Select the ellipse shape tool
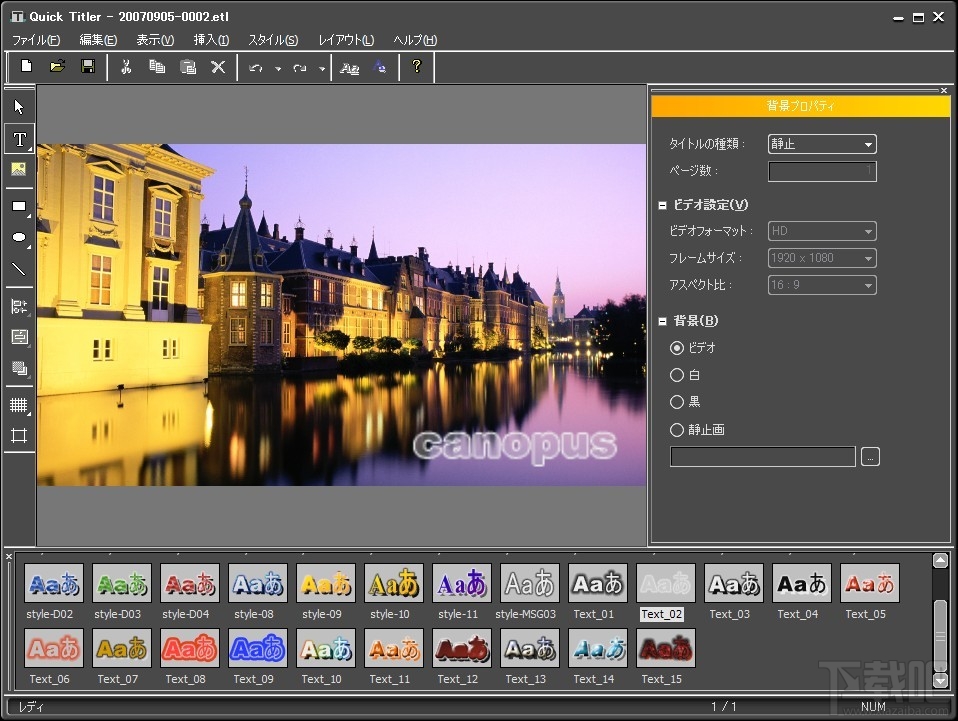The image size is (958, 721). pyautogui.click(x=18, y=237)
